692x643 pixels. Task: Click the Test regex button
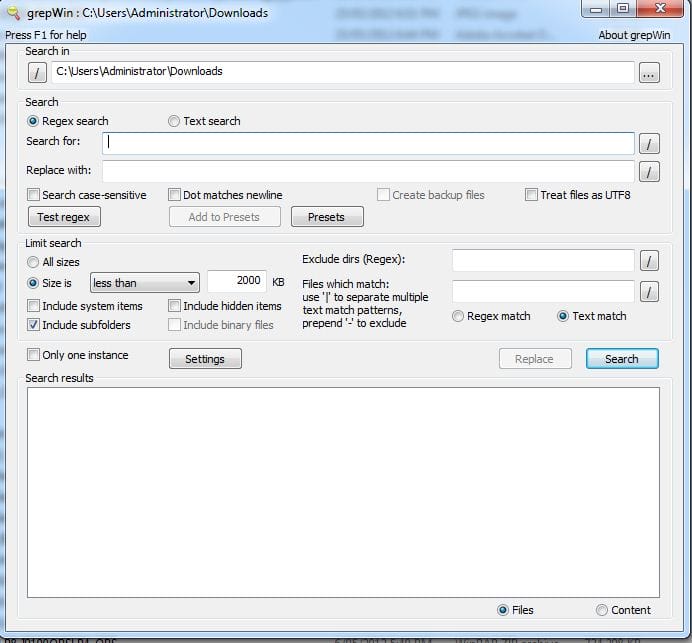click(64, 217)
